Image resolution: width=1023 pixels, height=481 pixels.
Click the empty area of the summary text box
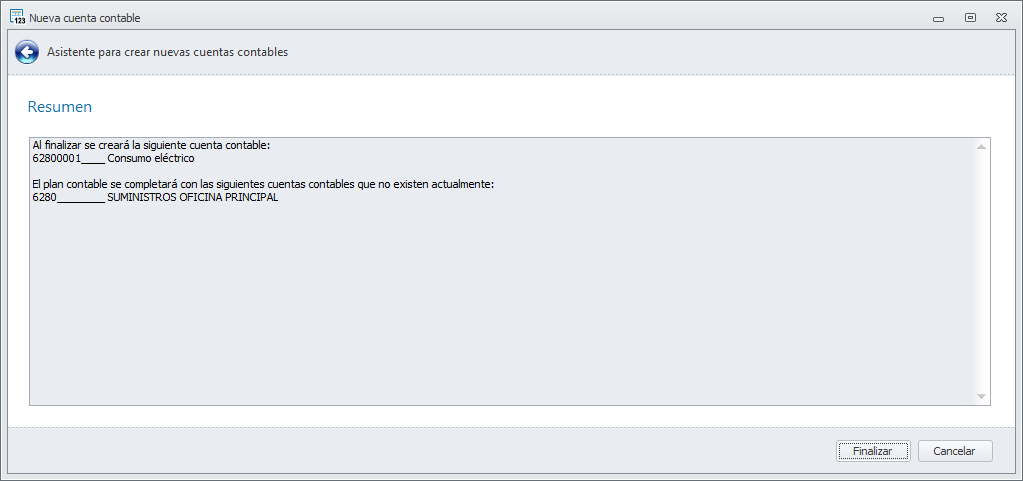500,300
